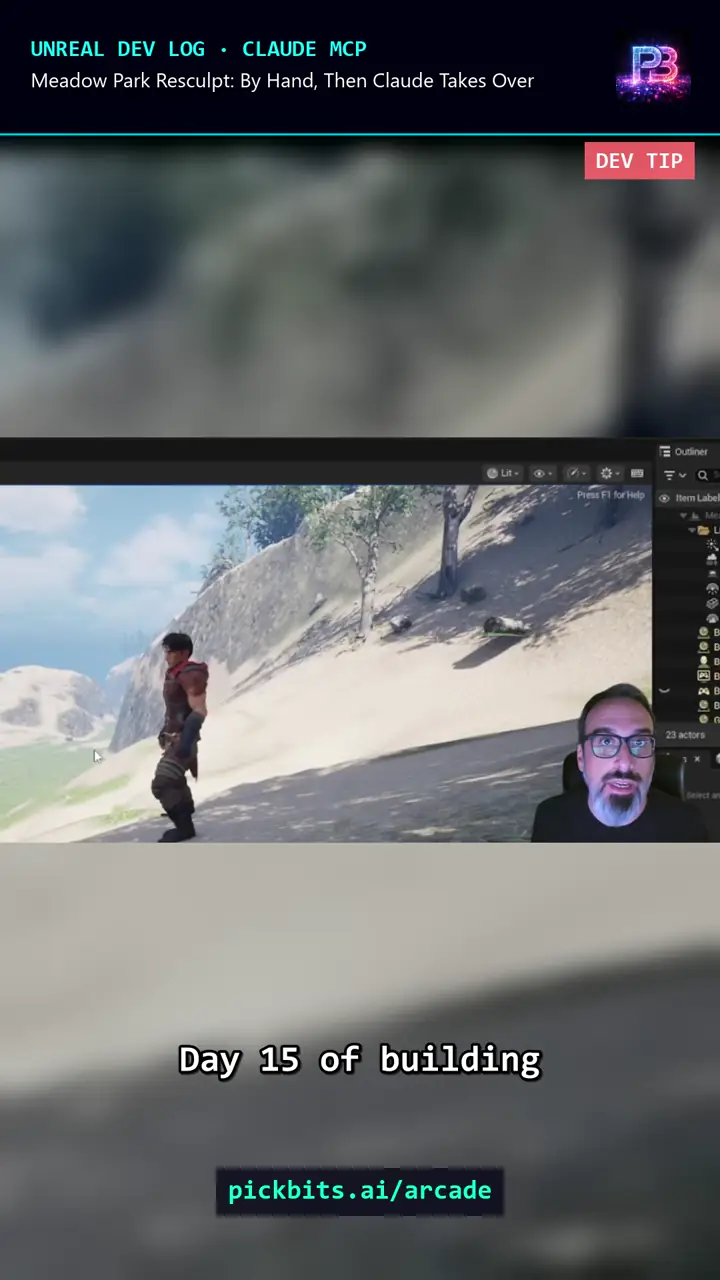
Task: Select the player character in the viewport
Action: click(x=180, y=736)
